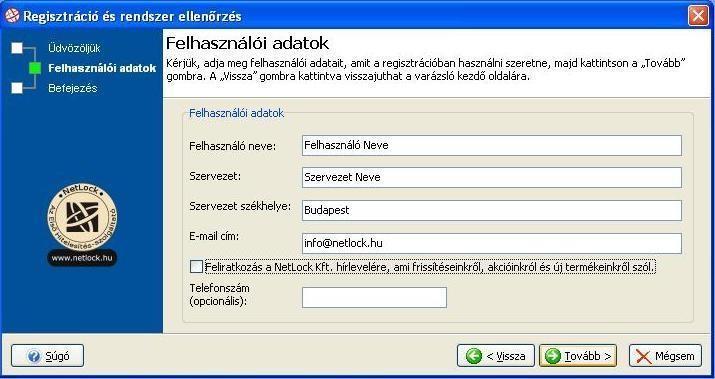Close the registration window with X button
Screen dimensions: 715x379
pos(698,16)
